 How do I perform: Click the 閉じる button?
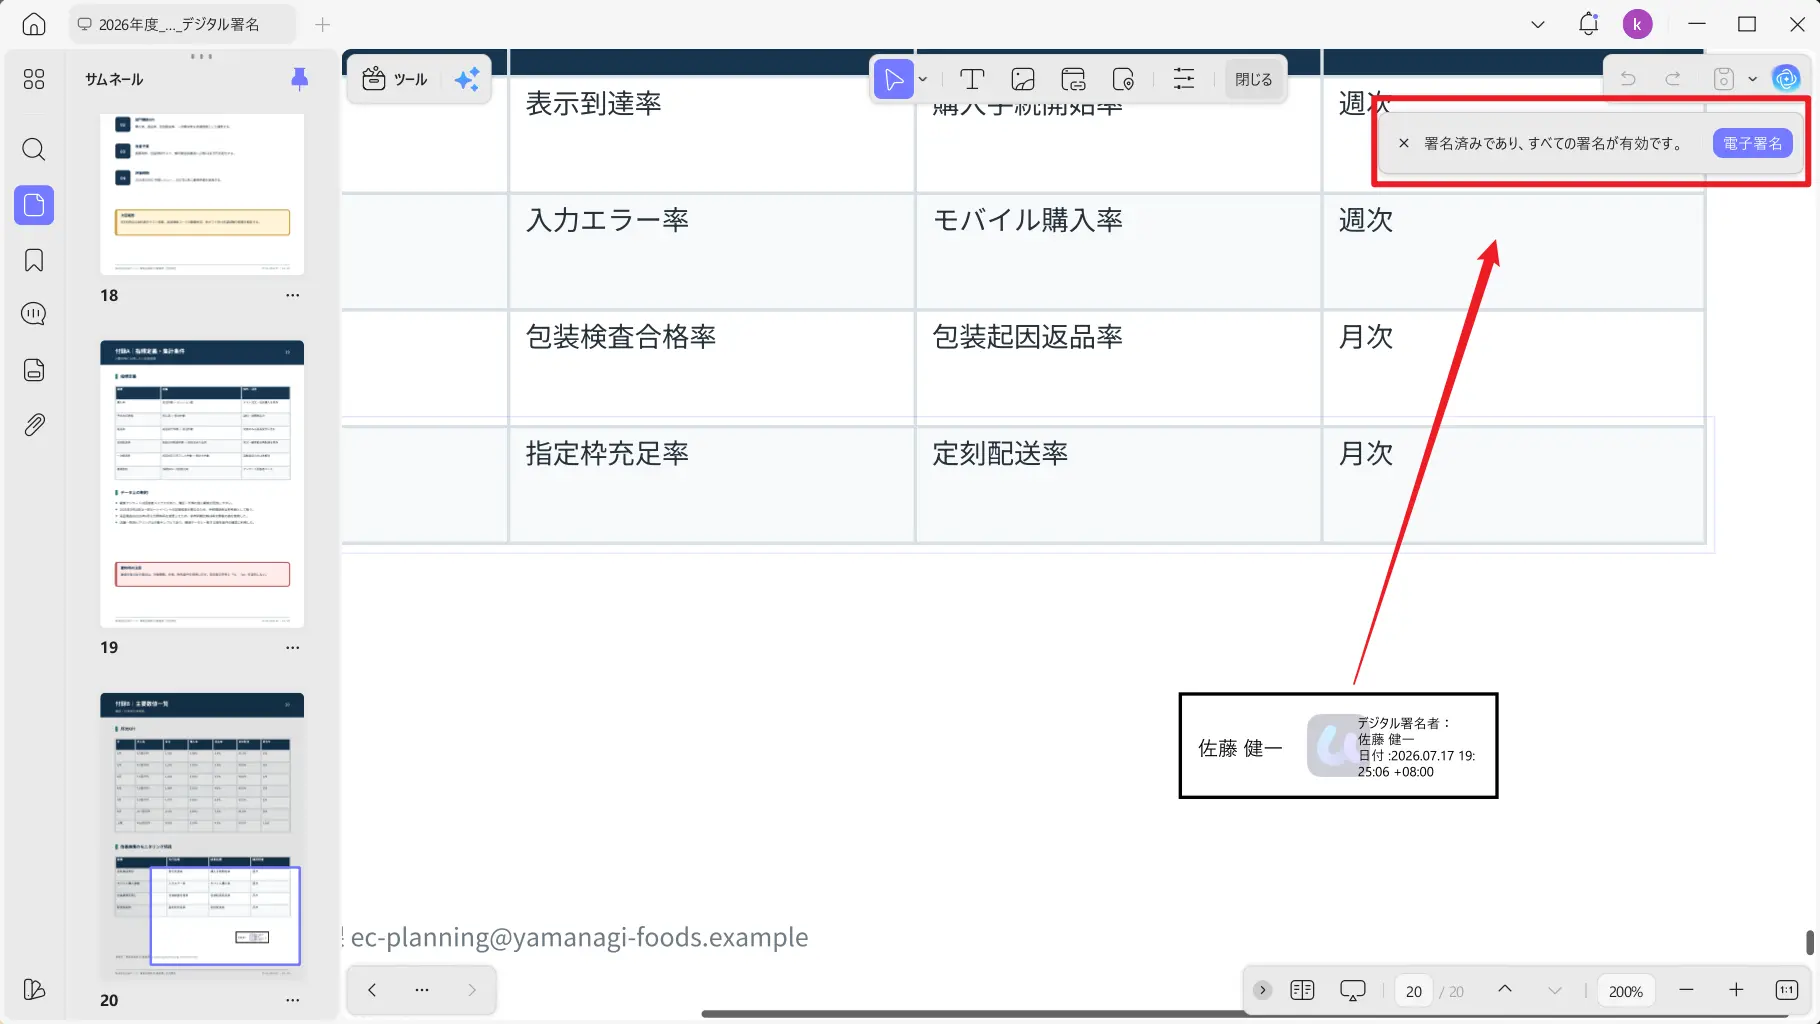point(1253,79)
